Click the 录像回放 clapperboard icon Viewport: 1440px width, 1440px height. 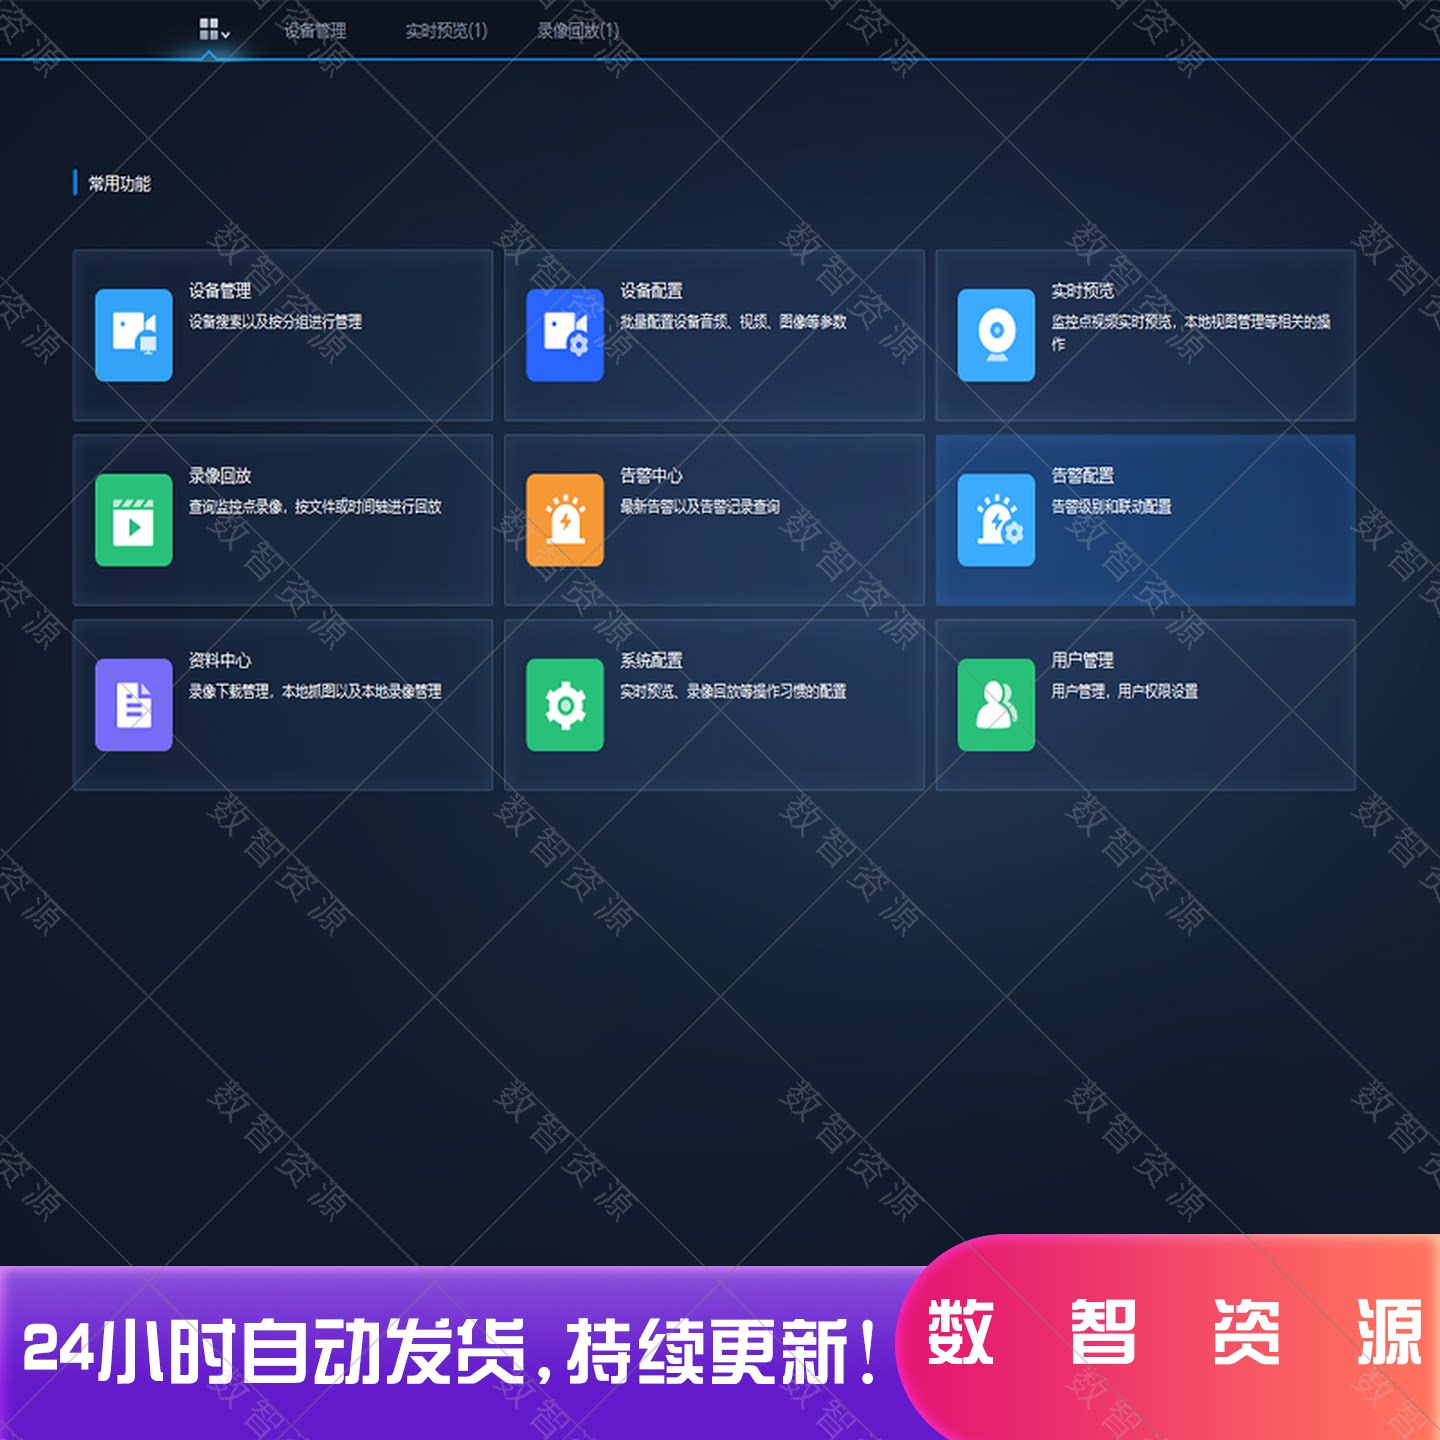(x=134, y=520)
